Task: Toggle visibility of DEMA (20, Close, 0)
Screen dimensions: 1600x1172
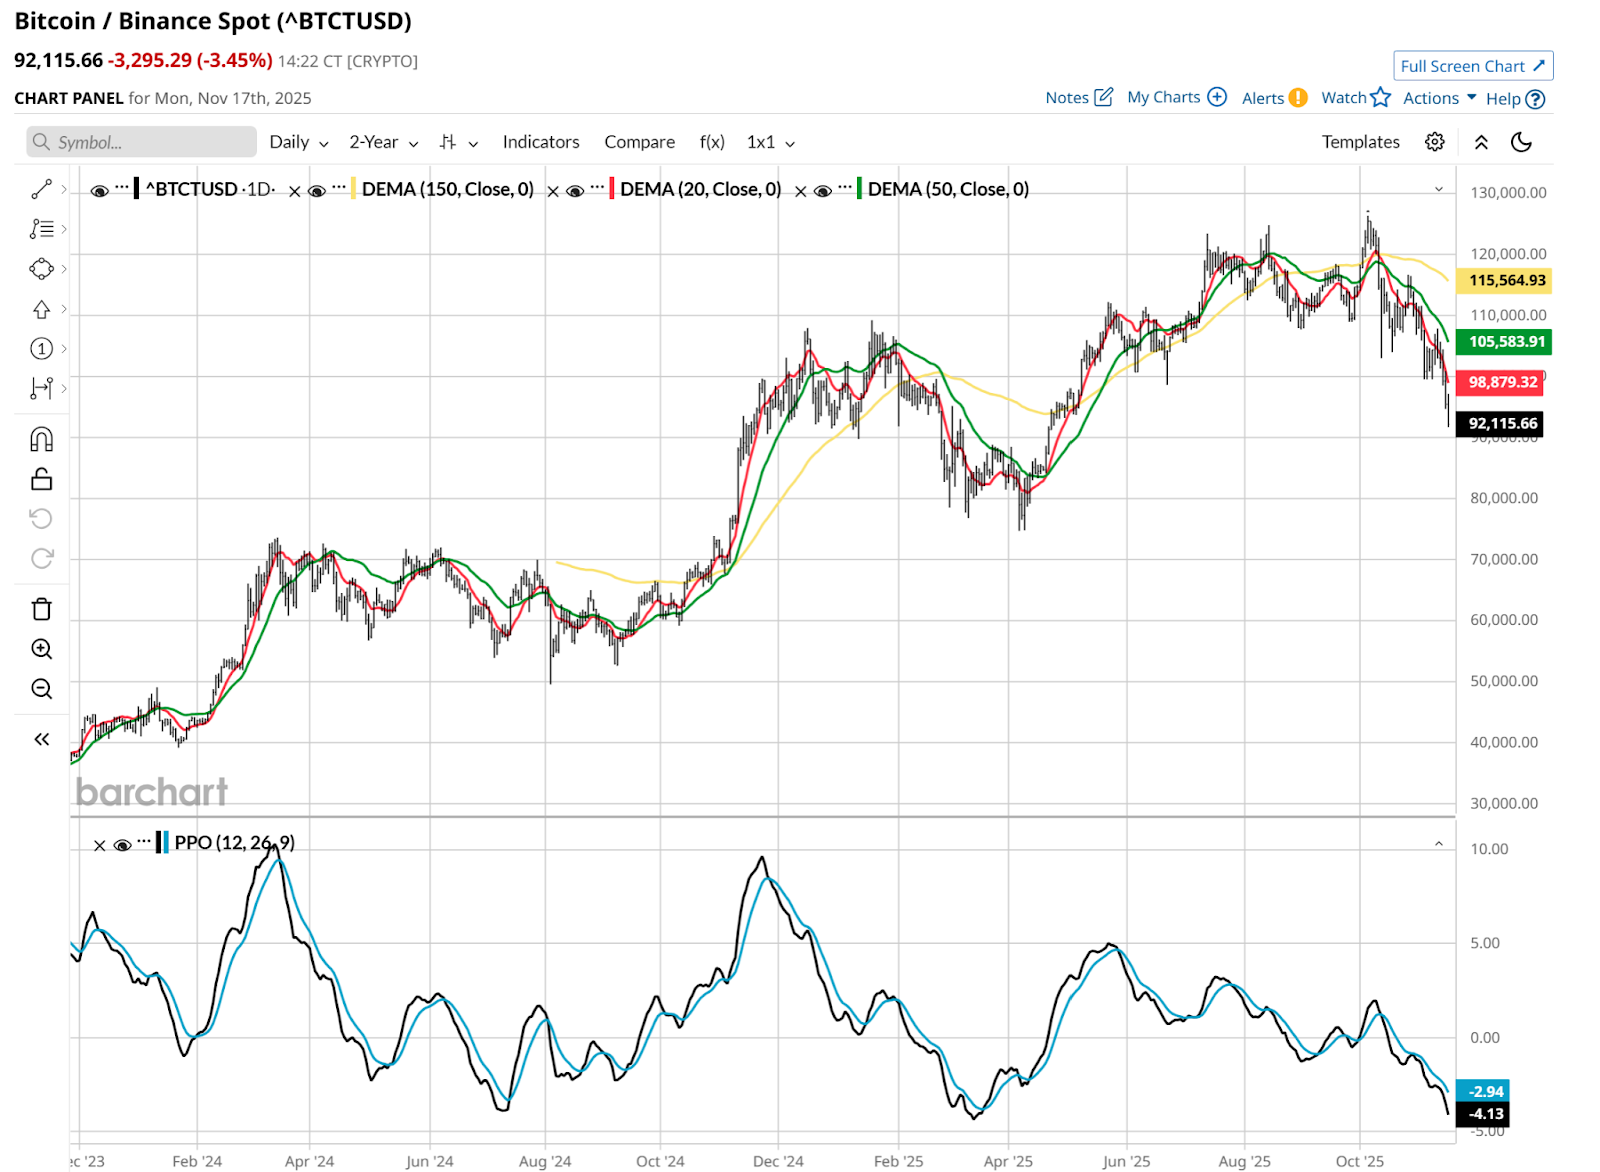Action: click(x=575, y=190)
